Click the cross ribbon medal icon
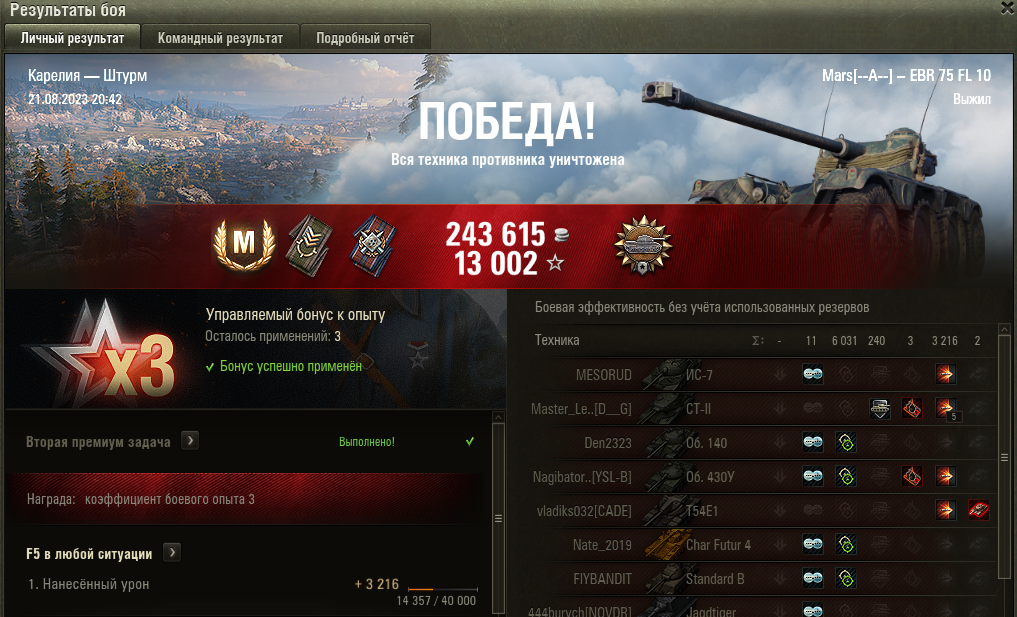This screenshot has width=1017, height=617. click(373, 245)
